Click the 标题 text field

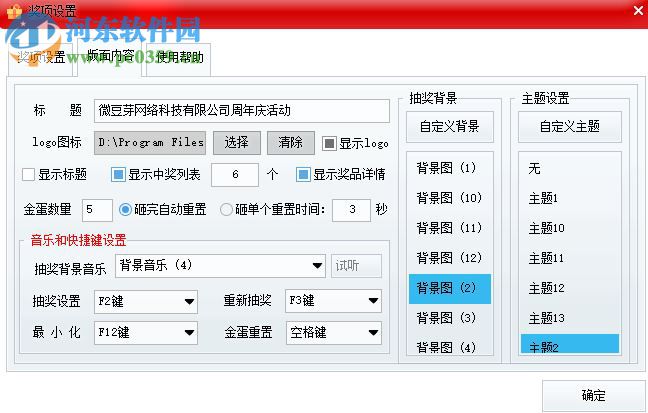click(x=242, y=111)
